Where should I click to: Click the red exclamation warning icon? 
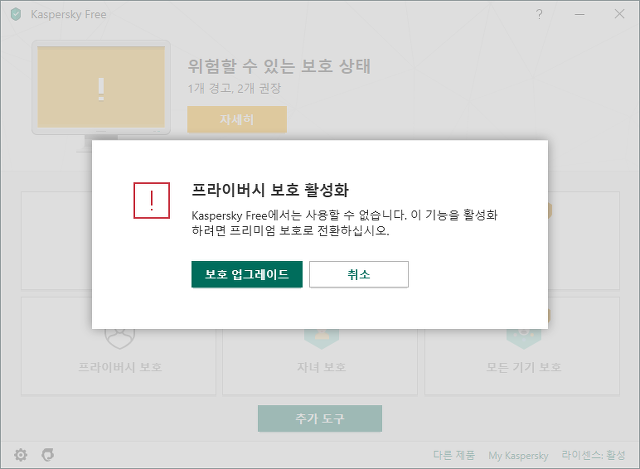[x=151, y=200]
